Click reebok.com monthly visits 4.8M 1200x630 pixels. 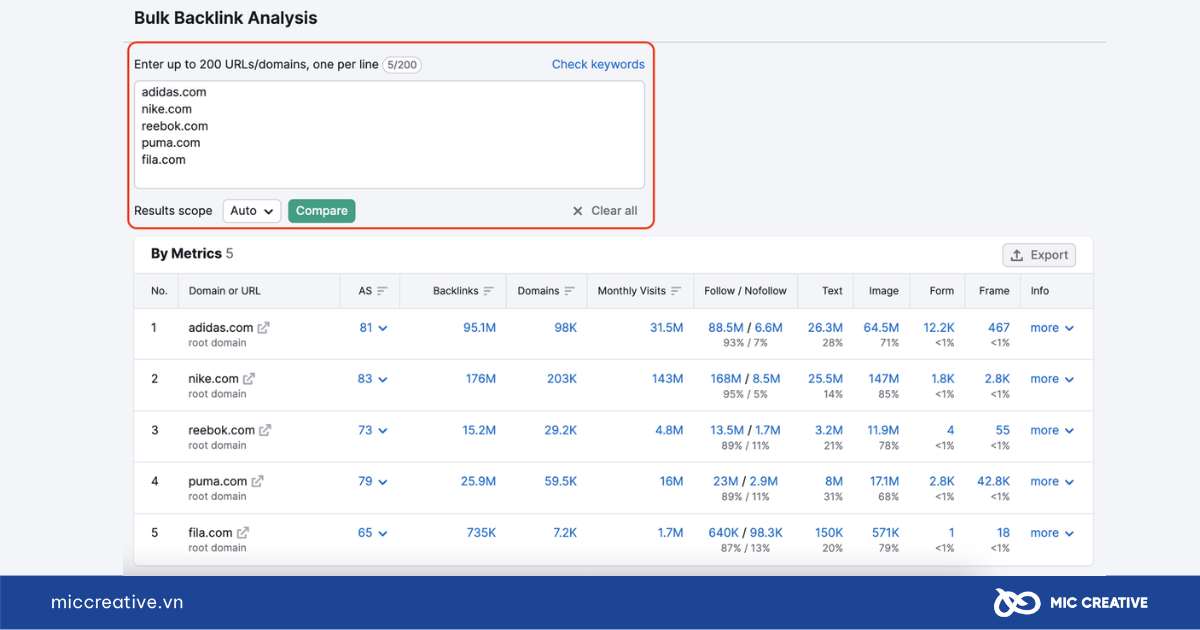669,430
